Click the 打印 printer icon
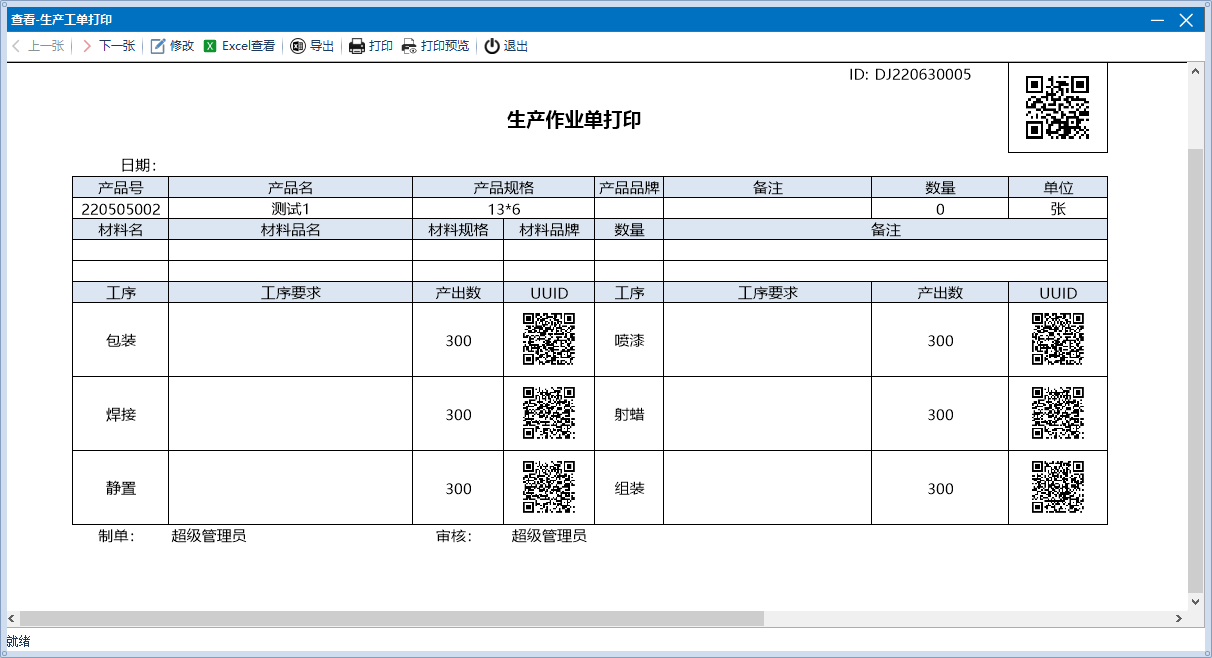Screen dimensions: 1212x658 357,46
